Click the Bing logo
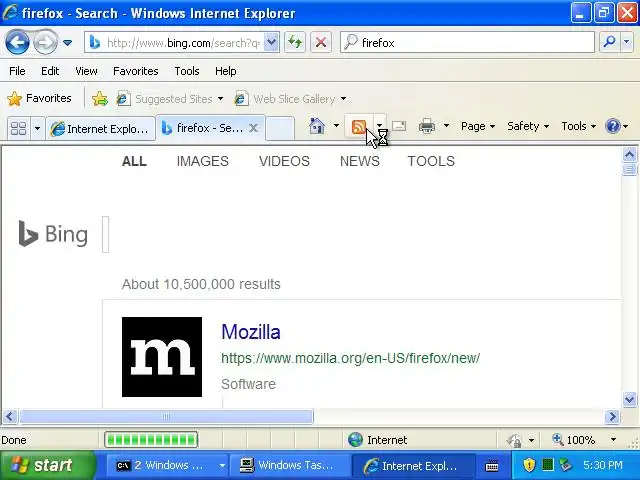This screenshot has height=480, width=640. [x=53, y=234]
